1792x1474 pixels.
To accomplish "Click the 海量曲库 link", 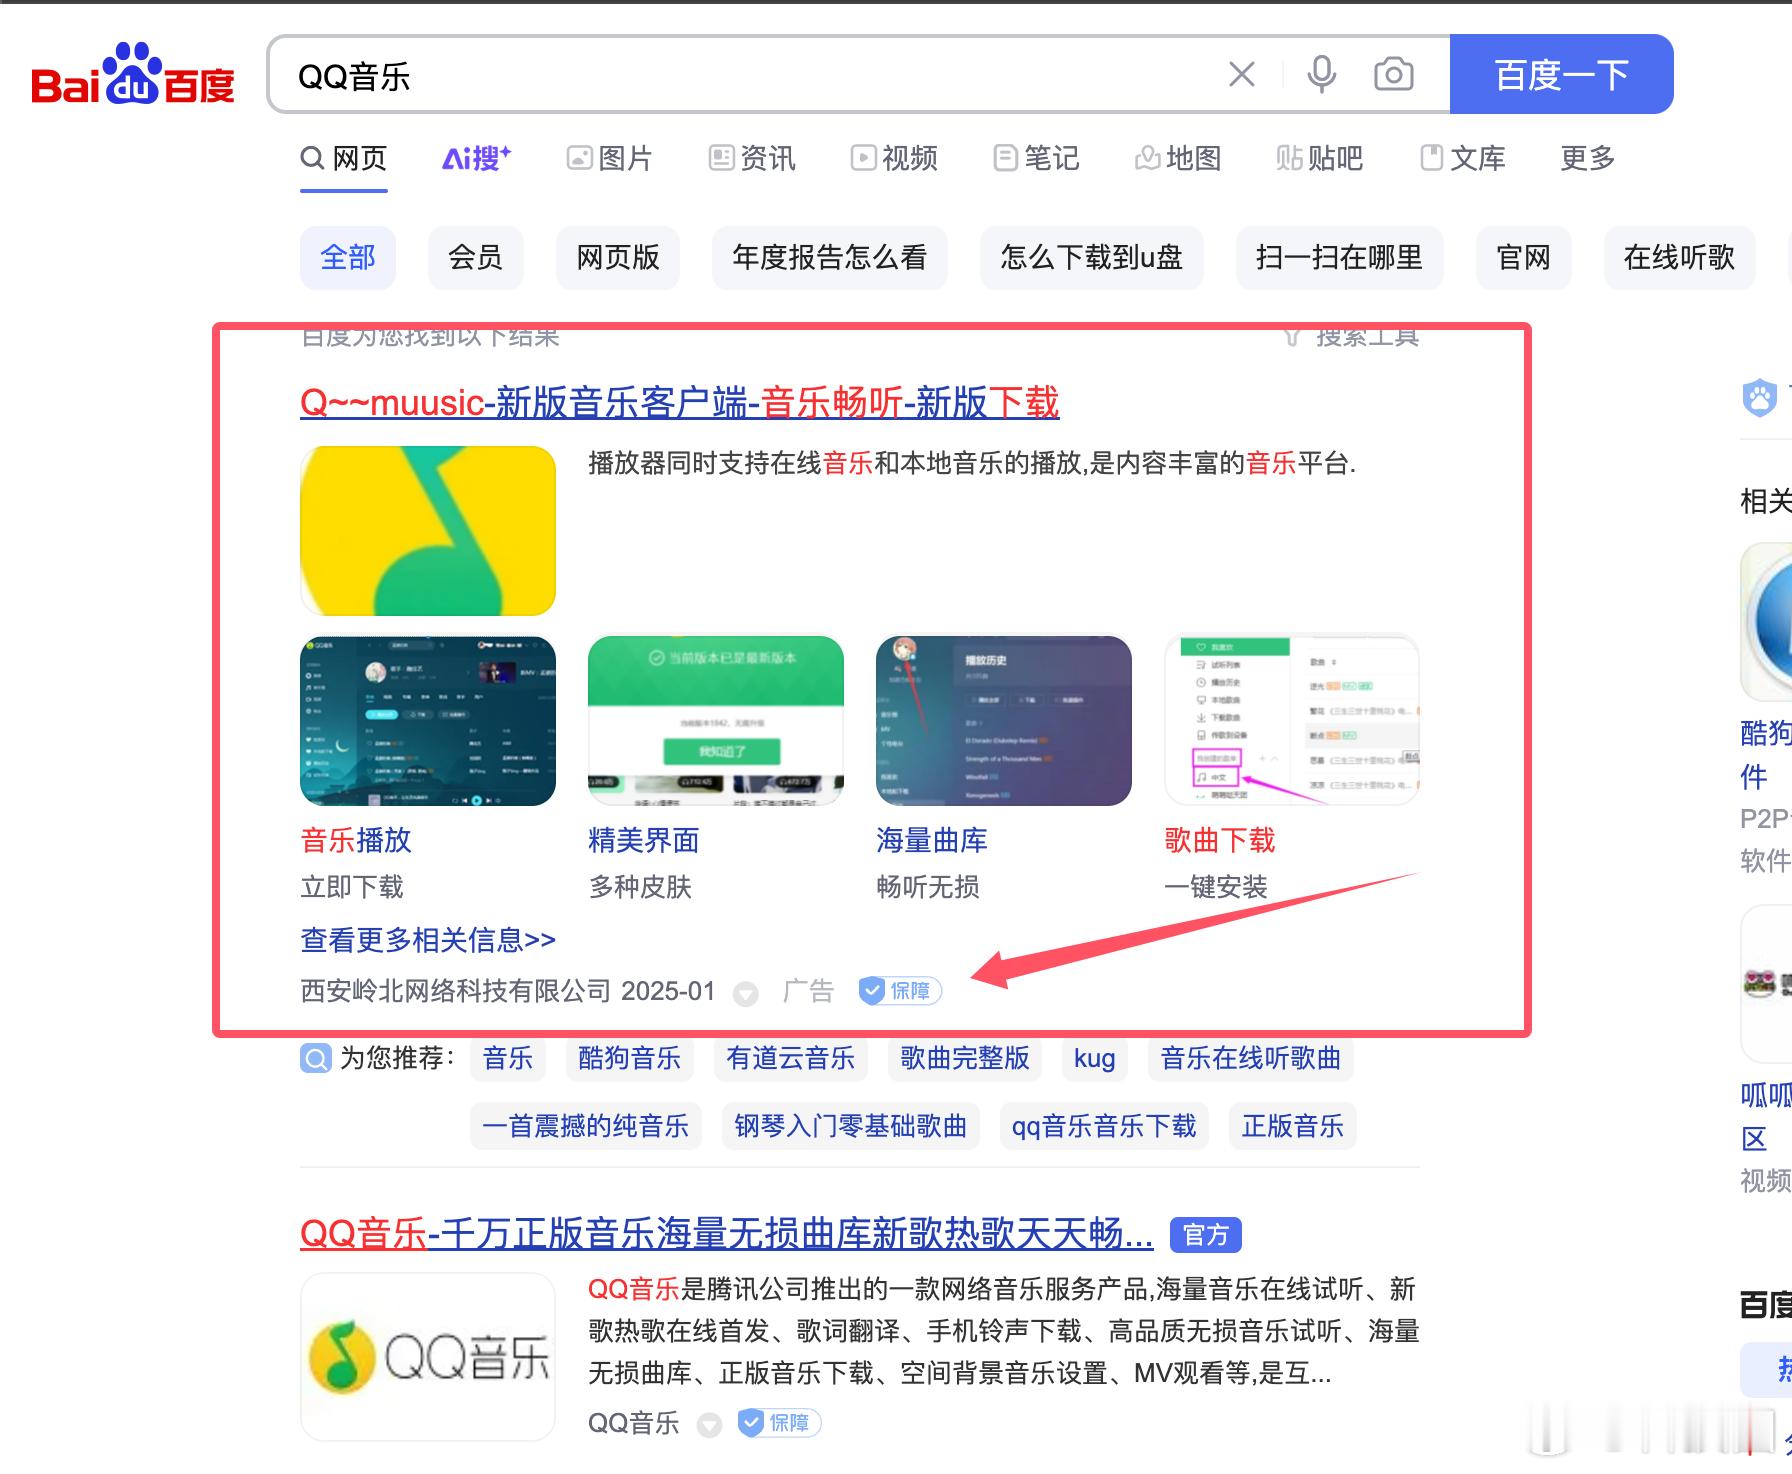I will click(932, 840).
